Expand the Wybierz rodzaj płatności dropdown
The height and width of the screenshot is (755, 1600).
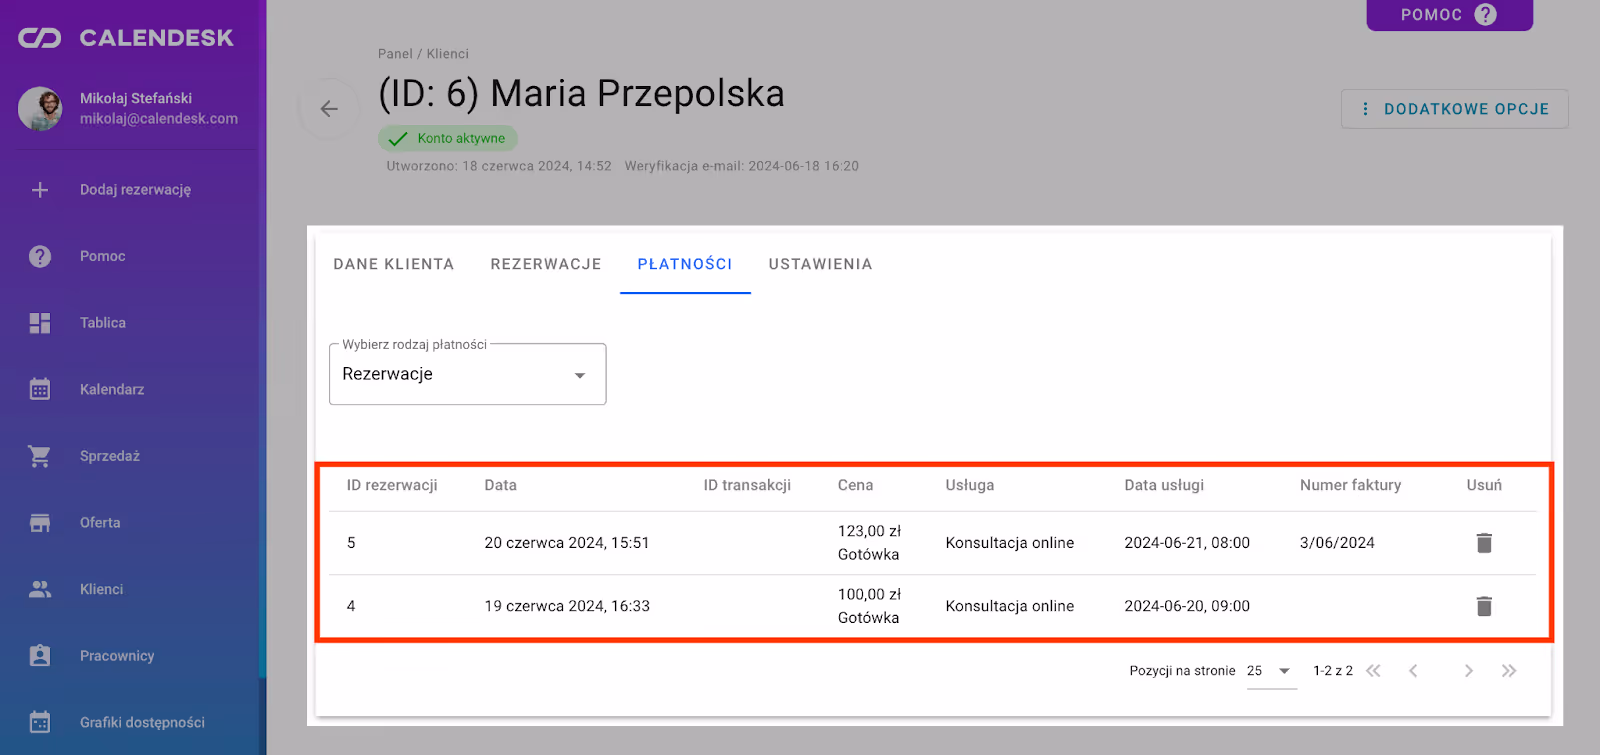[x=467, y=375]
